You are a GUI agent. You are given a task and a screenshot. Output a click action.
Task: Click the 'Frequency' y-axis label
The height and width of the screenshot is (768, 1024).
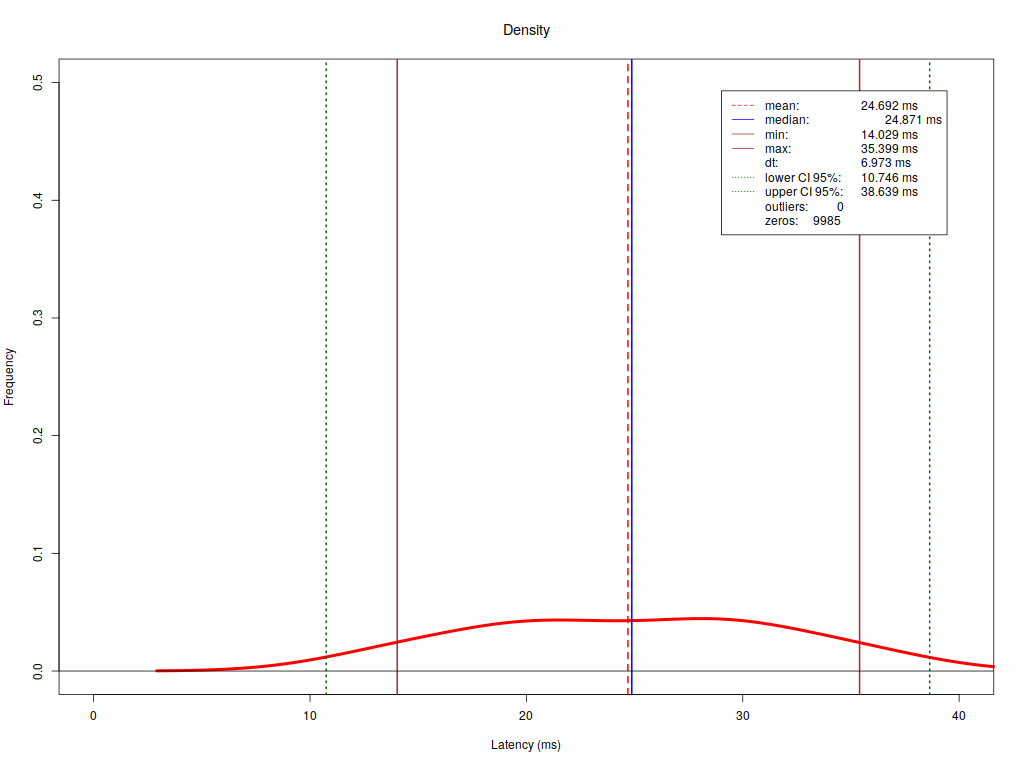click(x=9, y=377)
